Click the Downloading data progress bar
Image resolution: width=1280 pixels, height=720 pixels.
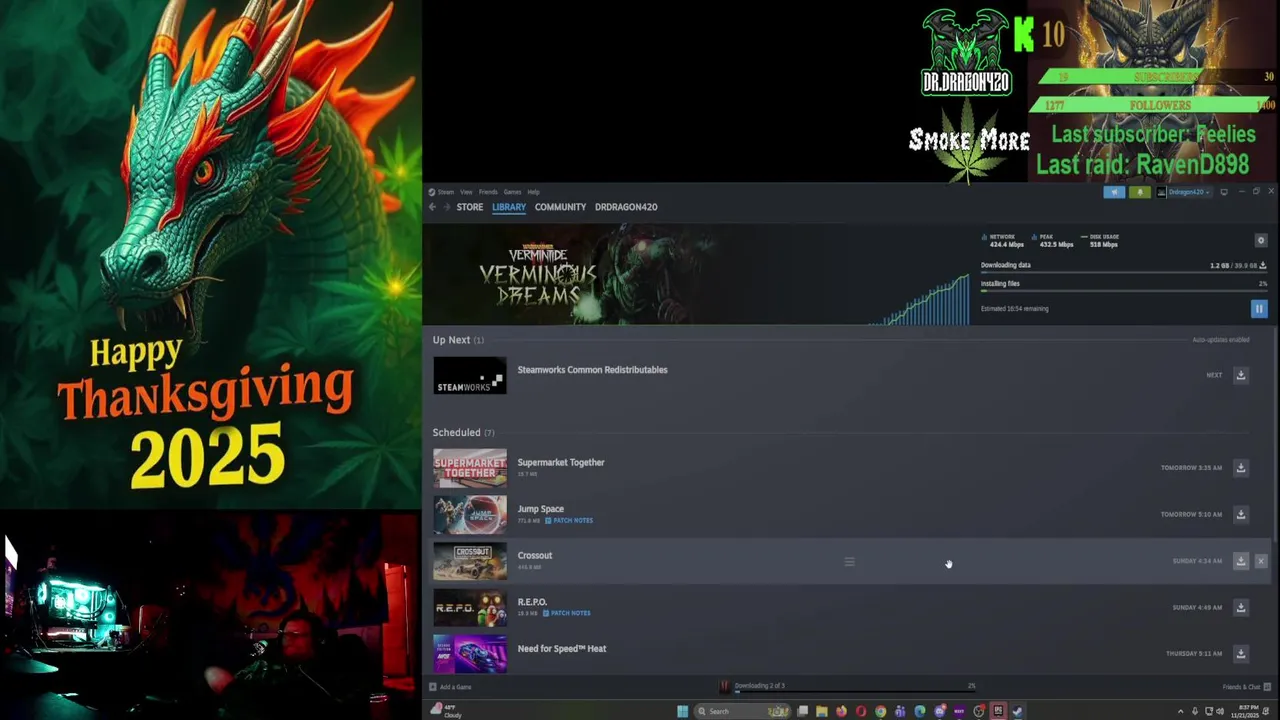(x=1124, y=272)
